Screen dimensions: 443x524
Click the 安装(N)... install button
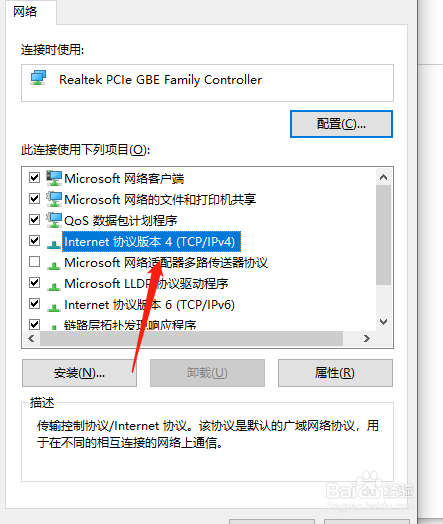[x=80, y=373]
